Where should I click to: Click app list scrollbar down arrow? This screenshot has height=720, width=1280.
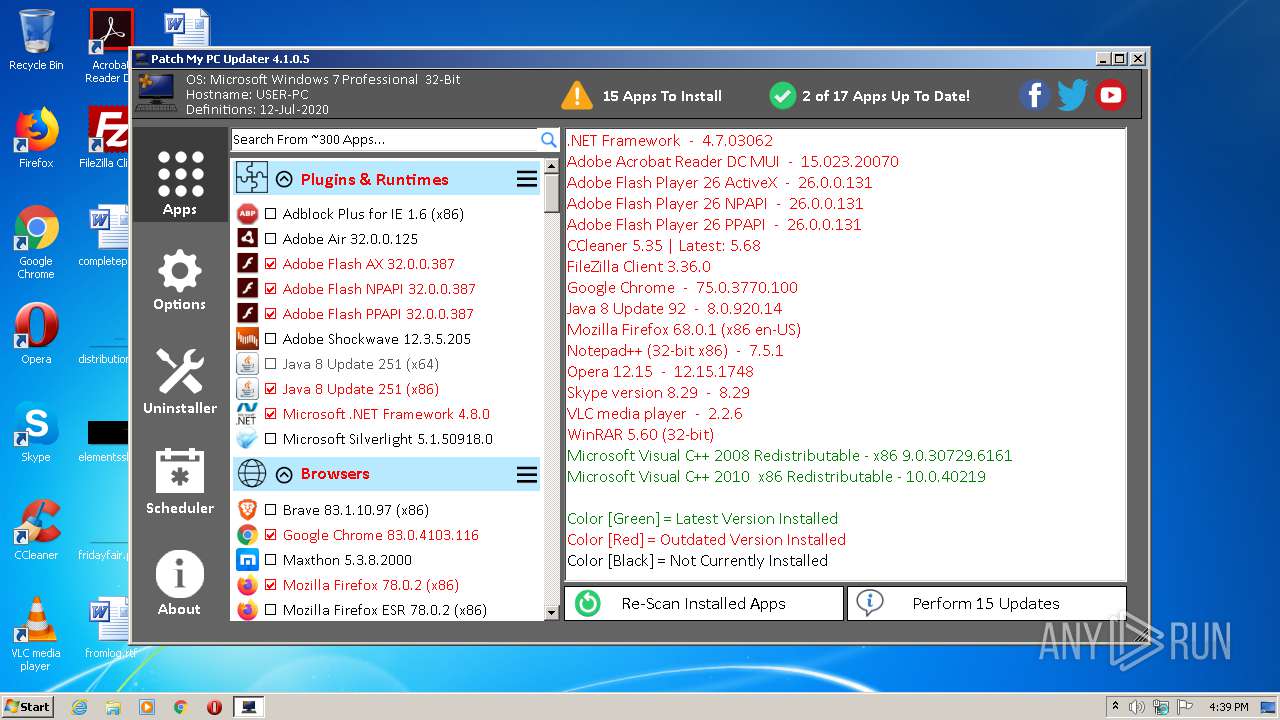(x=551, y=612)
